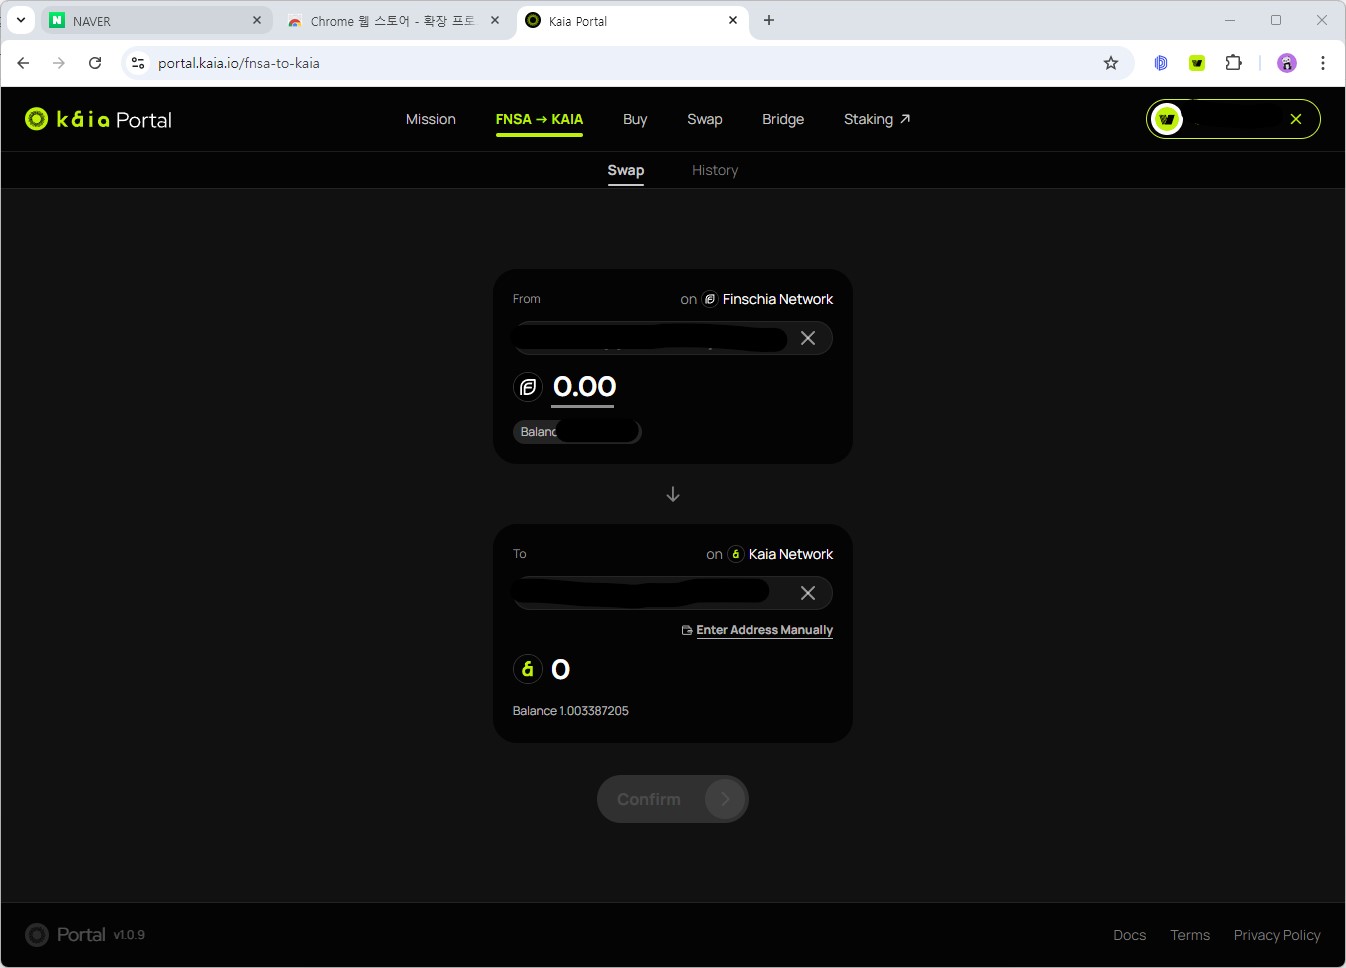Close the Chrome web store tab
Screen dimensions: 1346x968
pyautogui.click(x=495, y=20)
